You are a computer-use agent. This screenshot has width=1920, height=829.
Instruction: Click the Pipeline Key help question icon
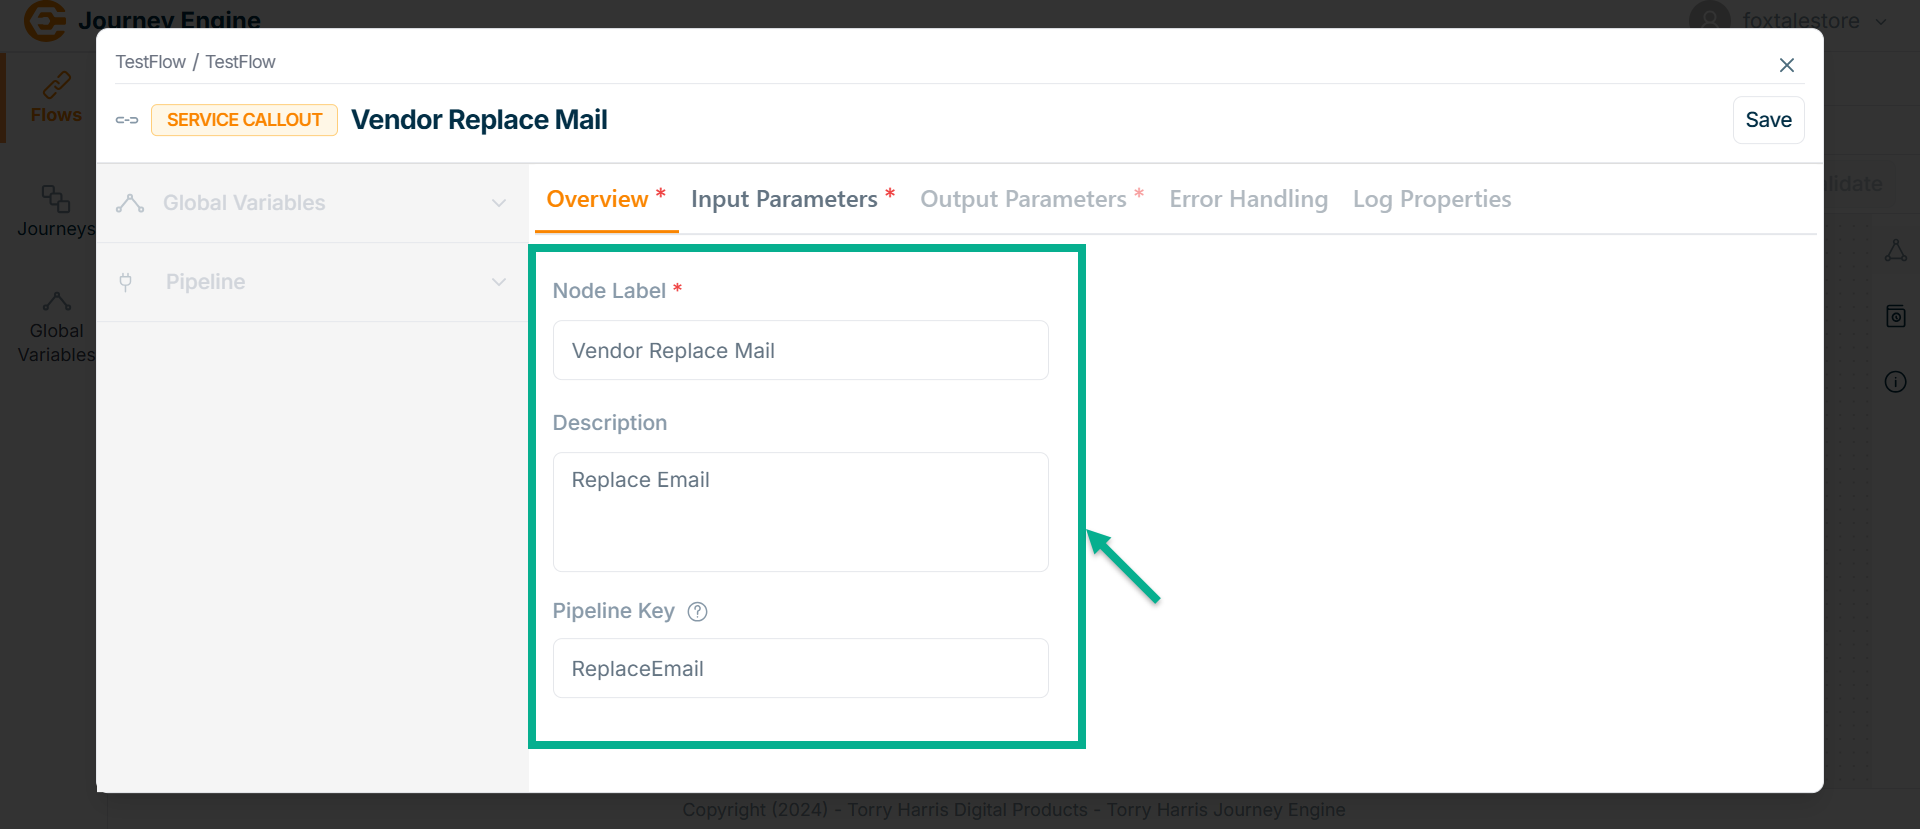tap(698, 612)
